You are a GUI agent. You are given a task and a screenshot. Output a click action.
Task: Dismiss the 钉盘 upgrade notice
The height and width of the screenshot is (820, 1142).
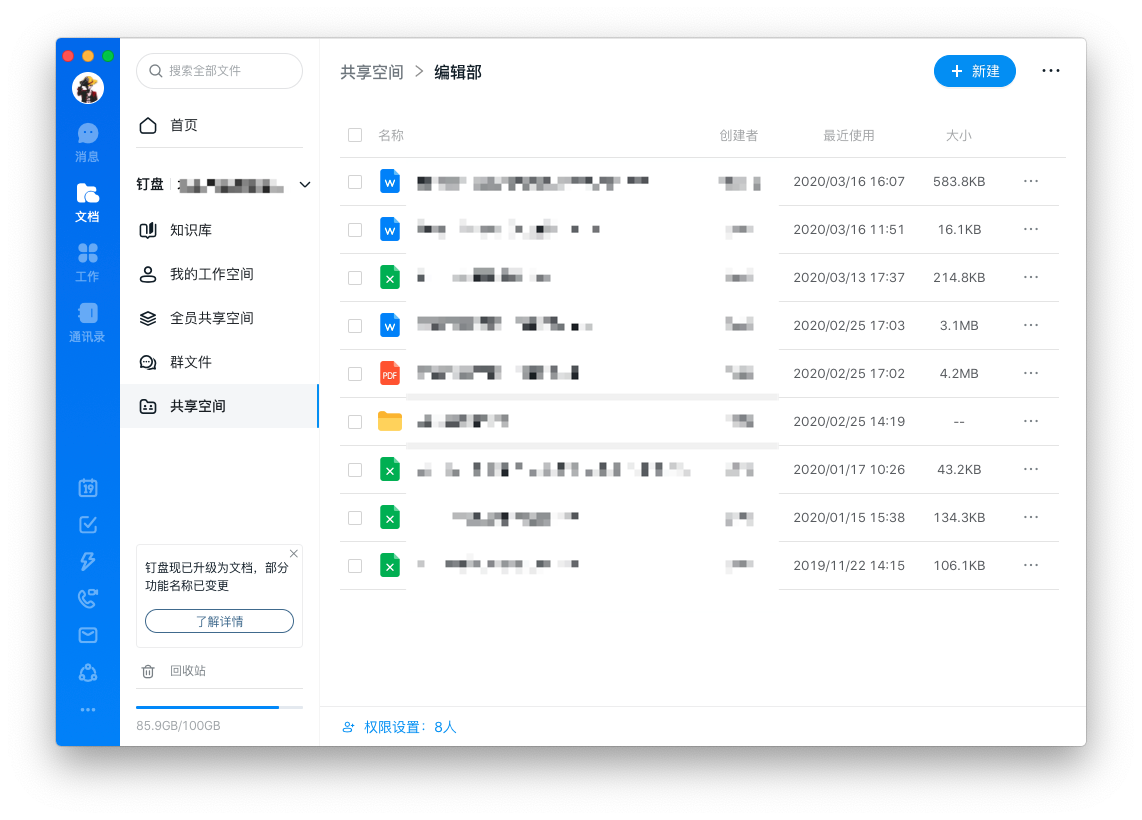(x=294, y=553)
